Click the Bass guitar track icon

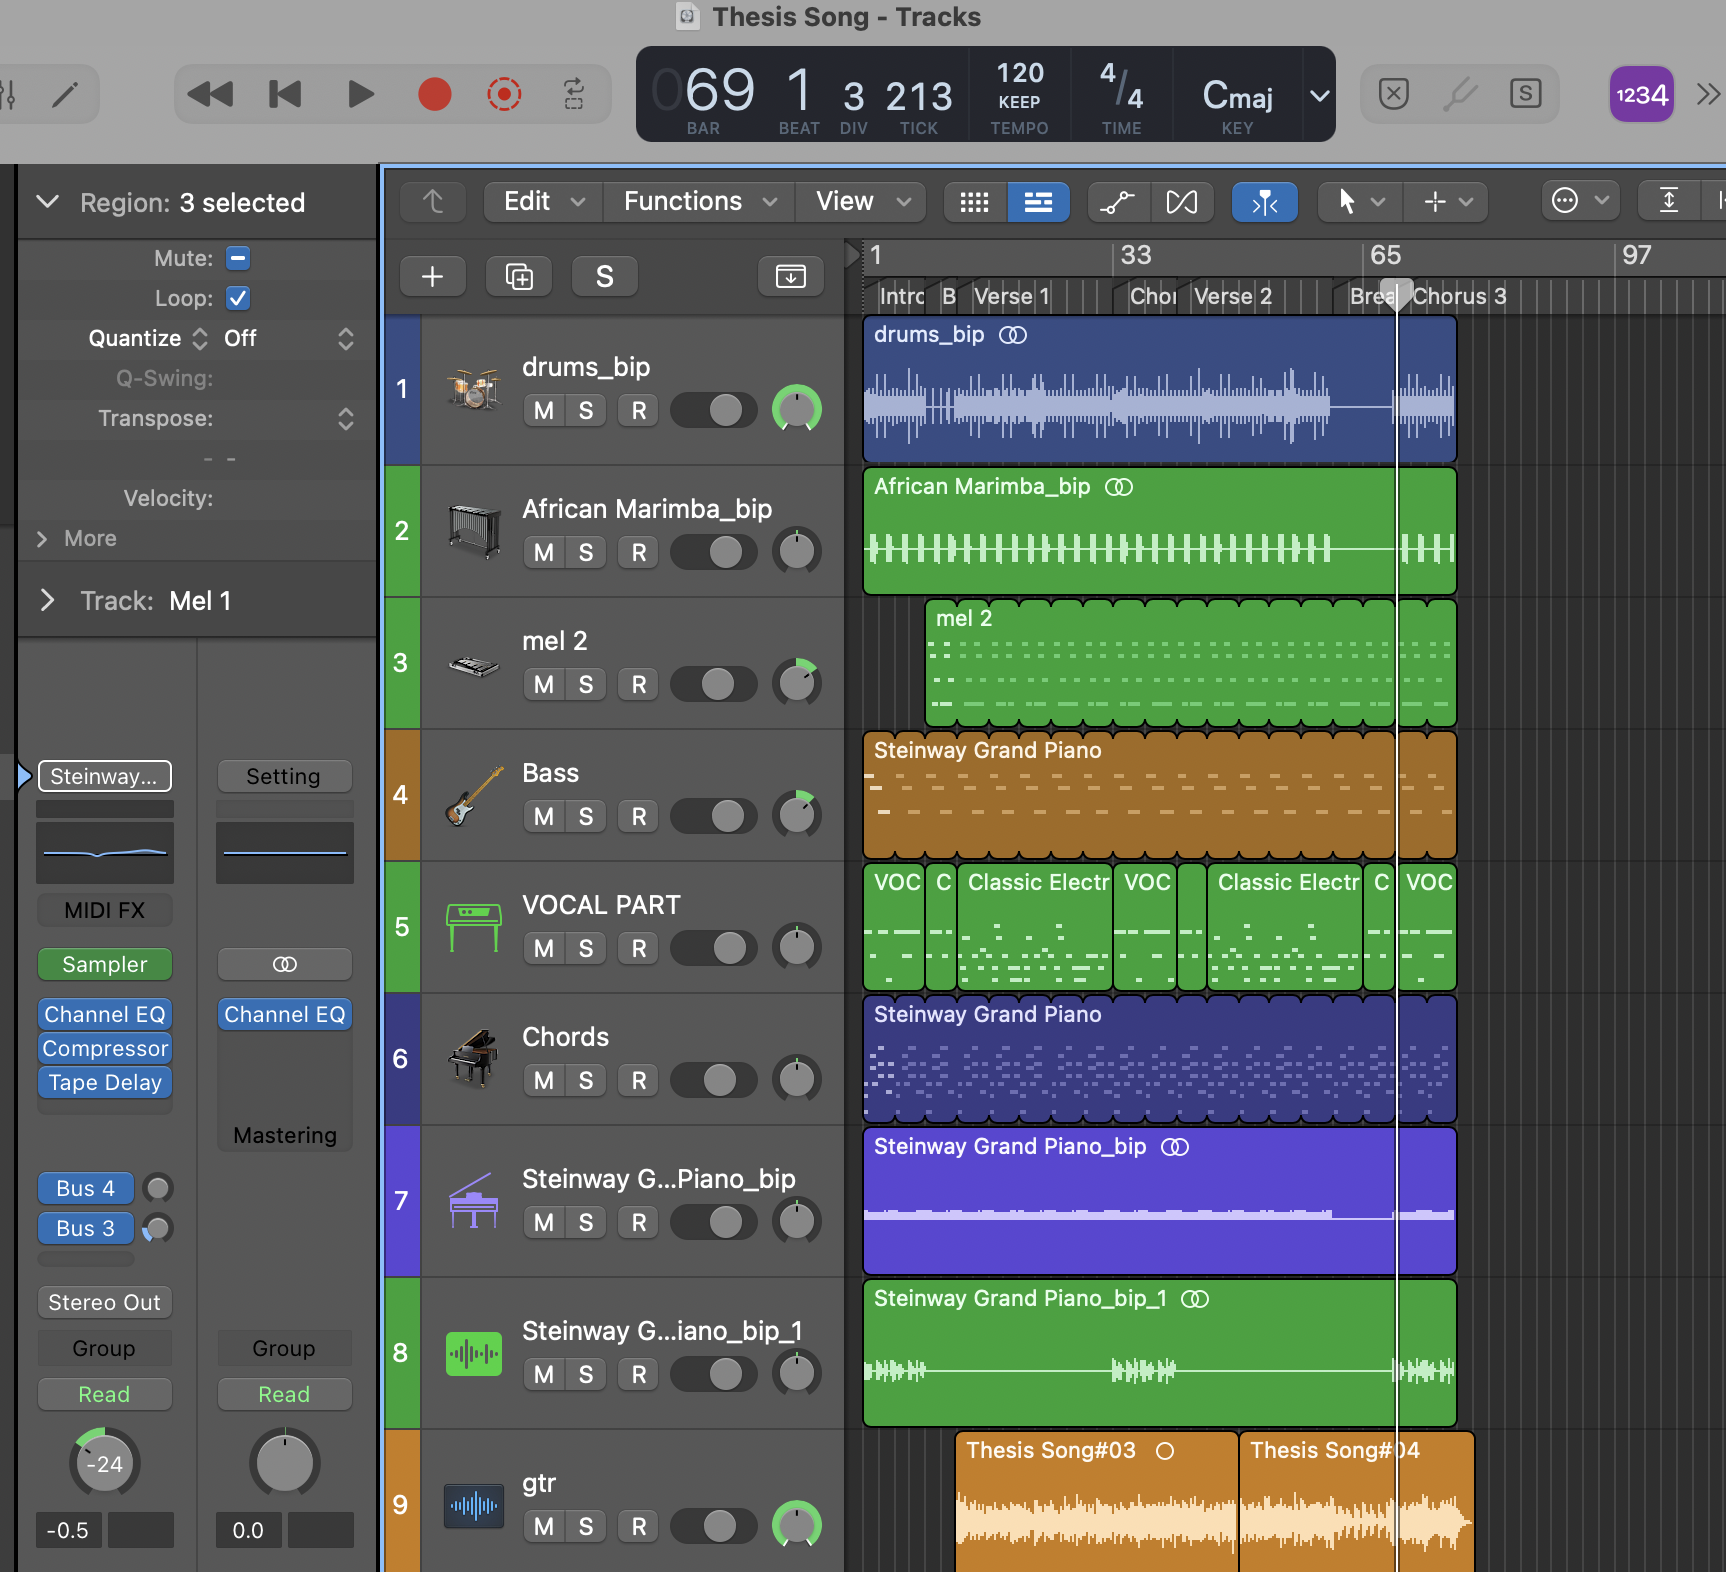[x=473, y=795]
